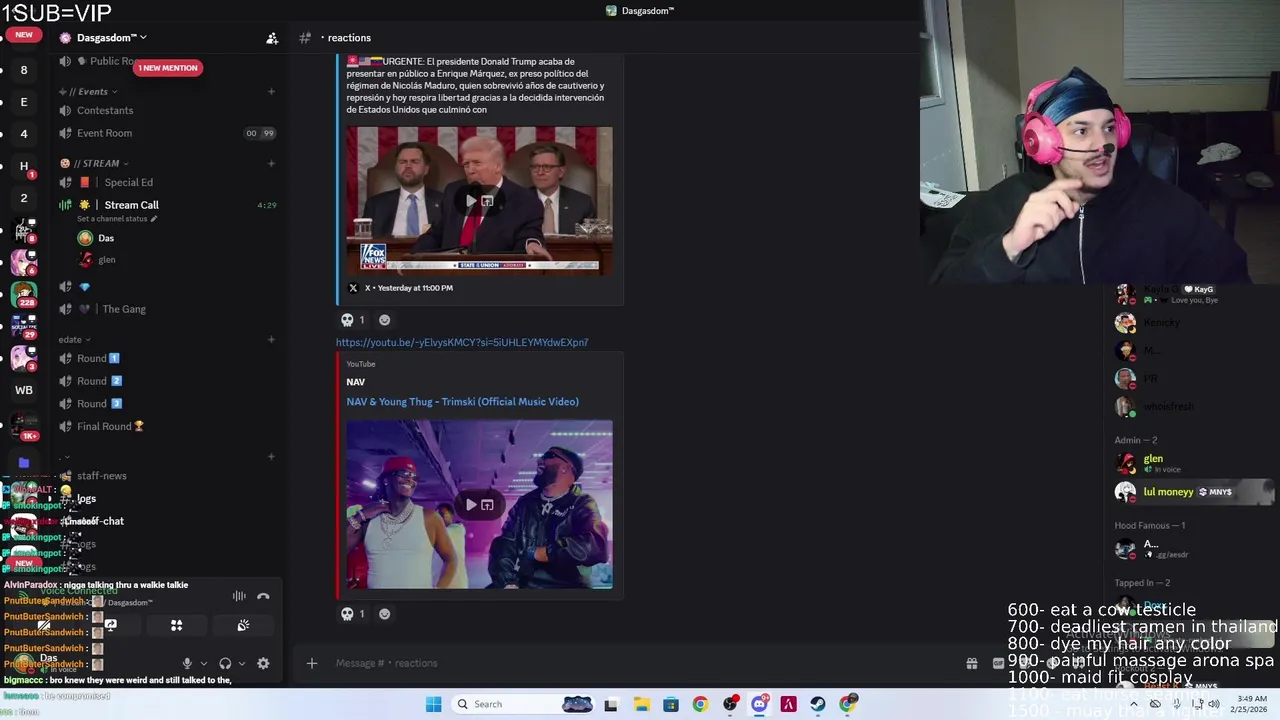Click Set a channel status

[x=117, y=219]
